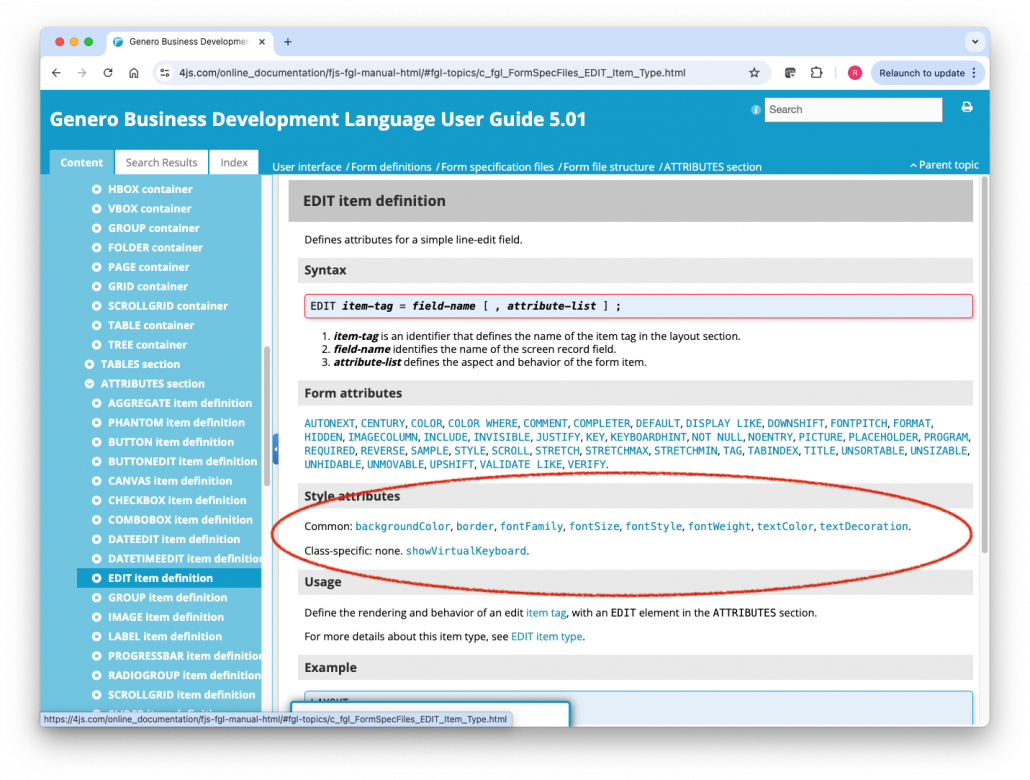The width and height of the screenshot is (1030, 780).
Task: Open PAGE container topic
Action: pyautogui.click(x=148, y=267)
